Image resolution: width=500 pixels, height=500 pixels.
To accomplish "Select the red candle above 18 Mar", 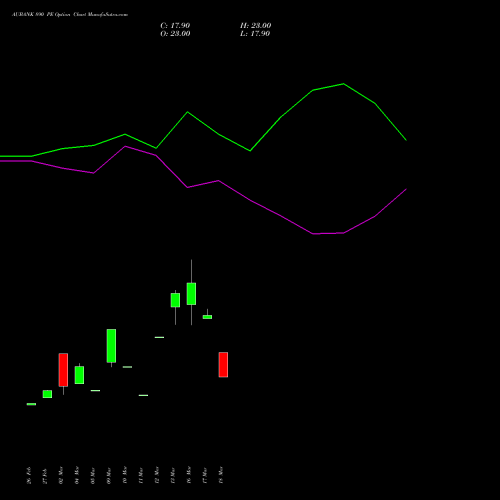I will pyautogui.click(x=223, y=365).
